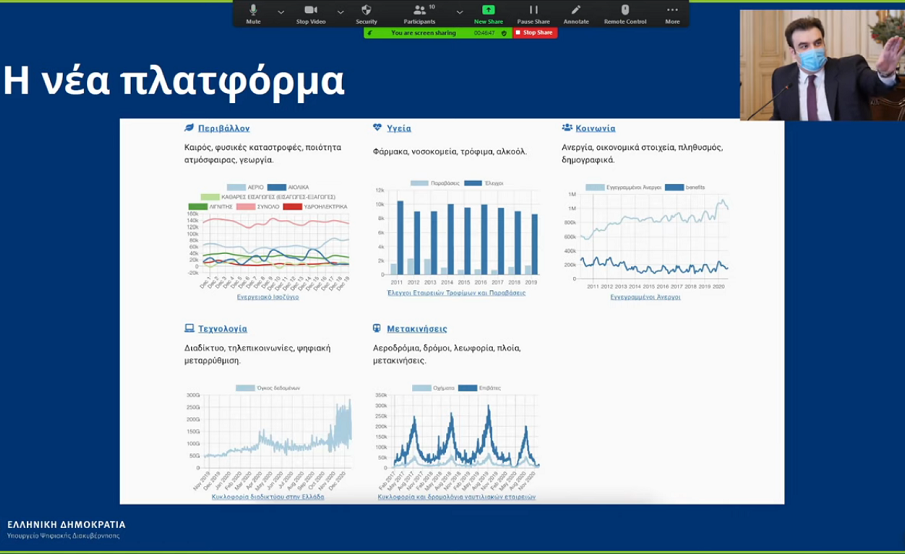Mute the microphone in Zoom toolbar
This screenshot has height=554, width=905.
pyautogui.click(x=253, y=13)
